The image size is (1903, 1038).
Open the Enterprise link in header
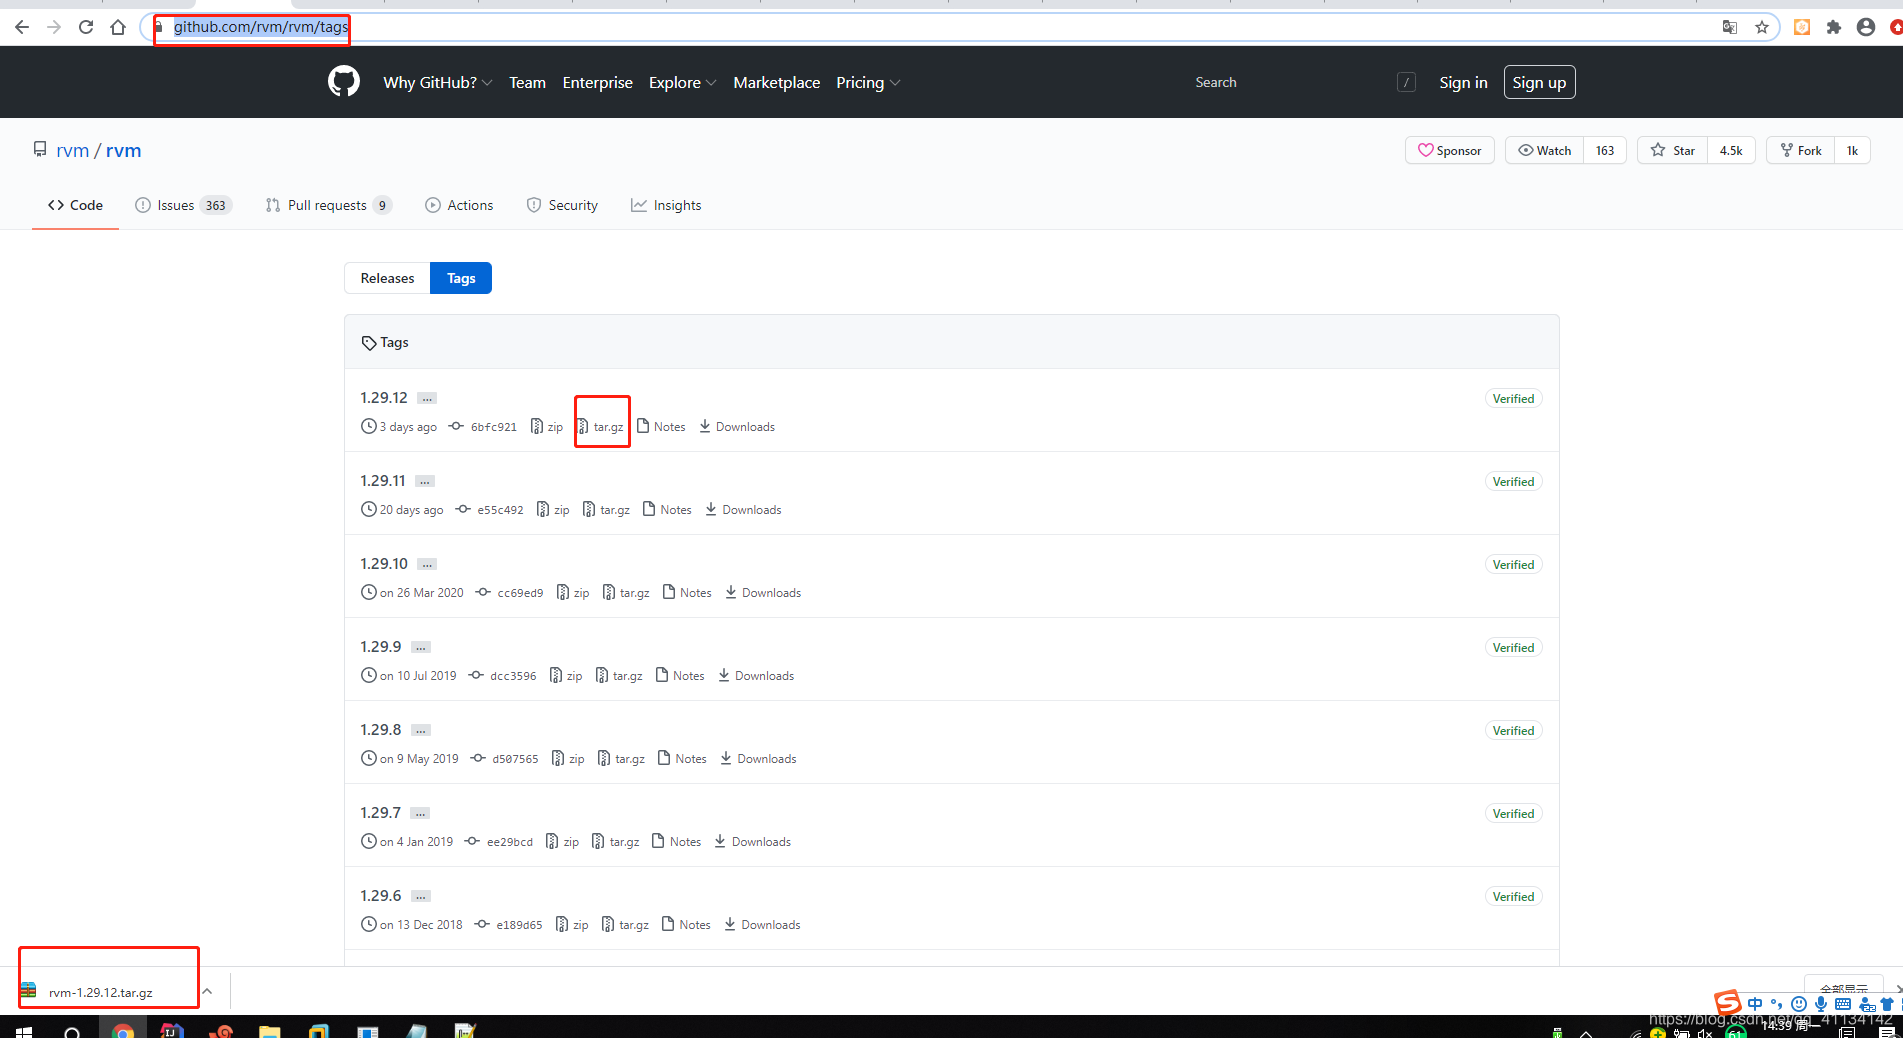[597, 82]
